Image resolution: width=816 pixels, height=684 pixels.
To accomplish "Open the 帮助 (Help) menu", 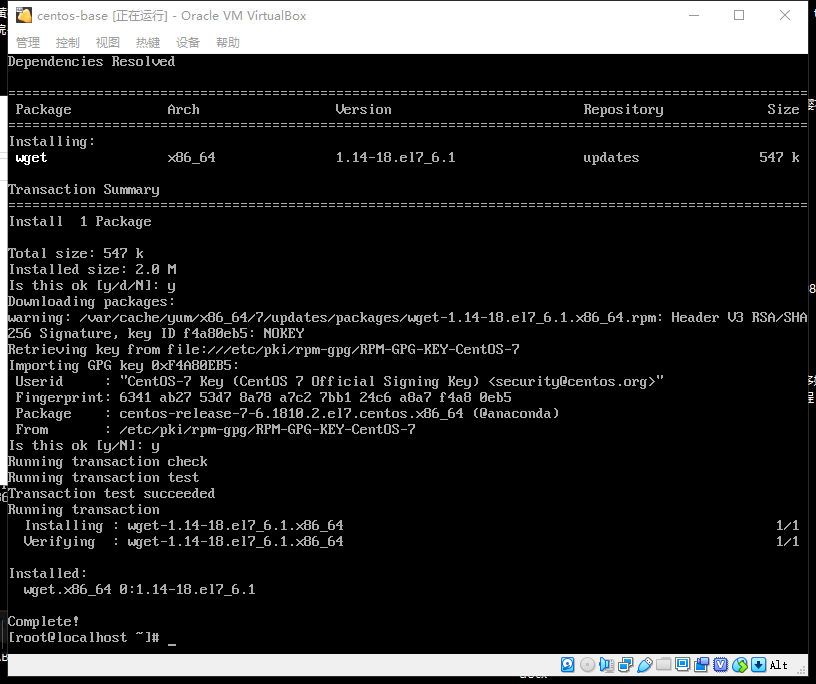I will coord(227,42).
